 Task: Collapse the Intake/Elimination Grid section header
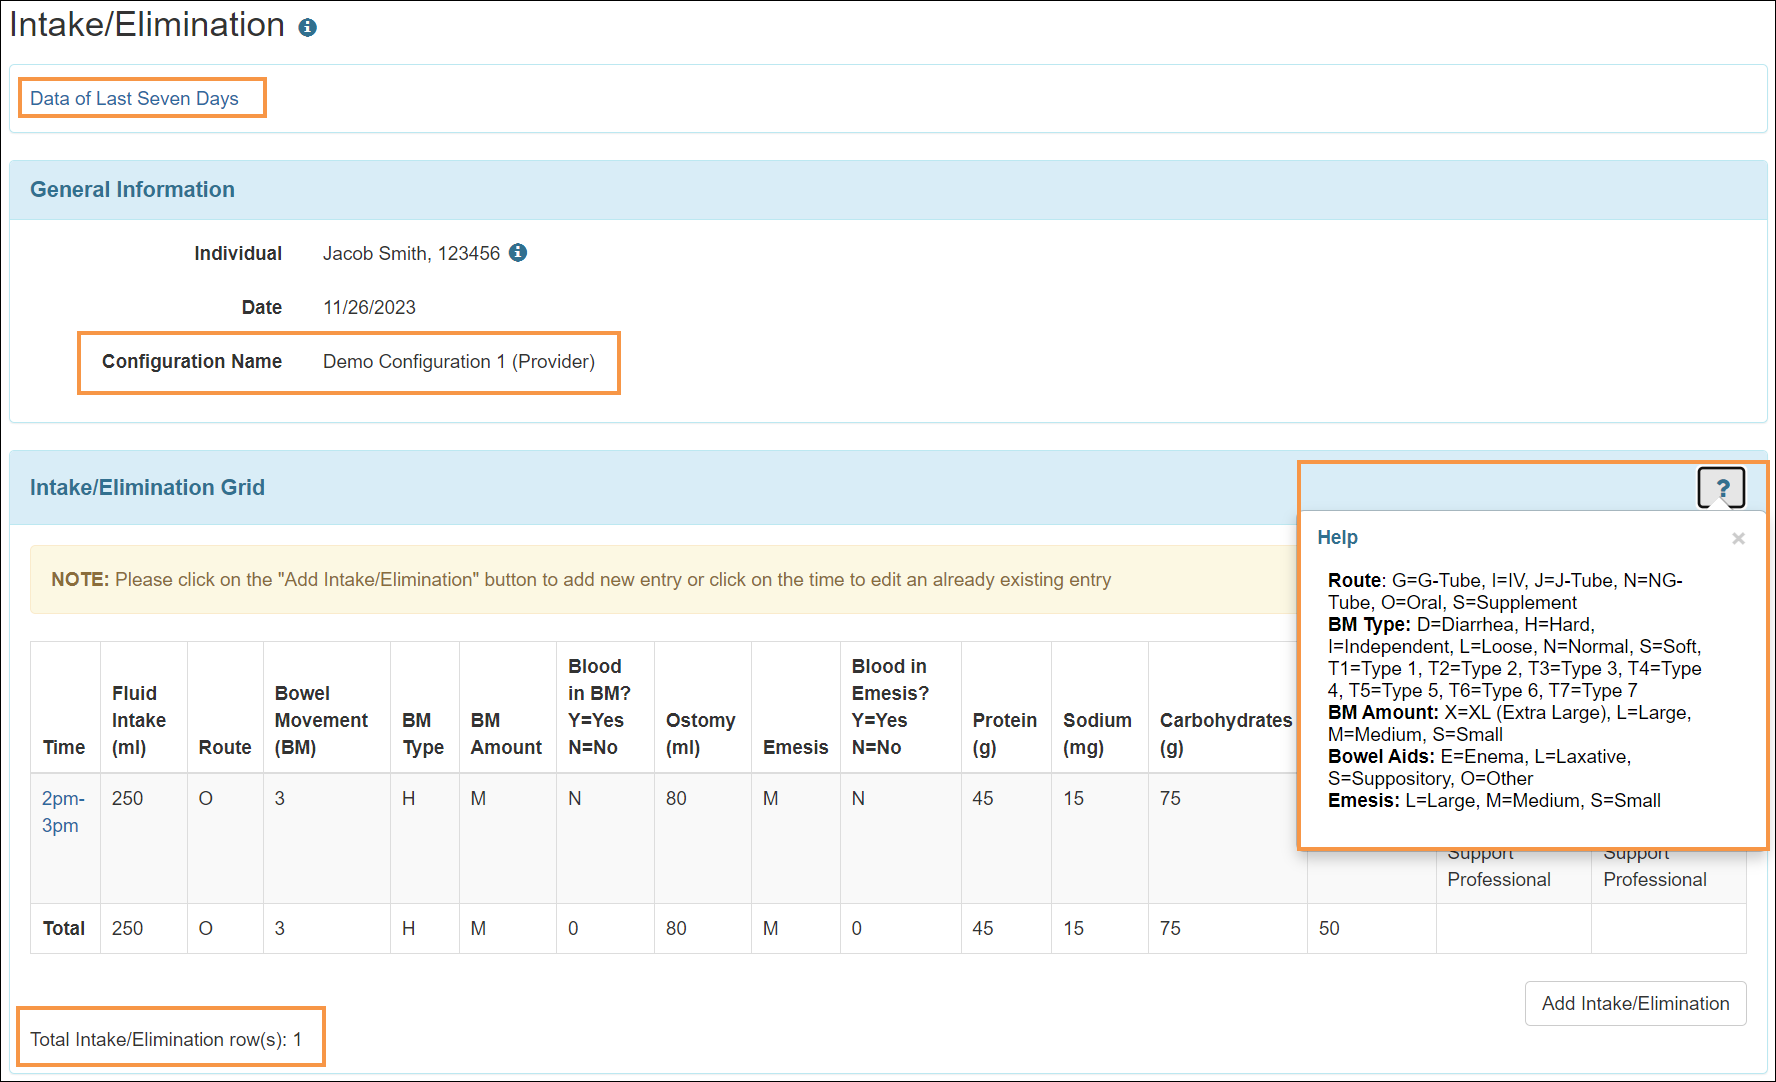[147, 487]
